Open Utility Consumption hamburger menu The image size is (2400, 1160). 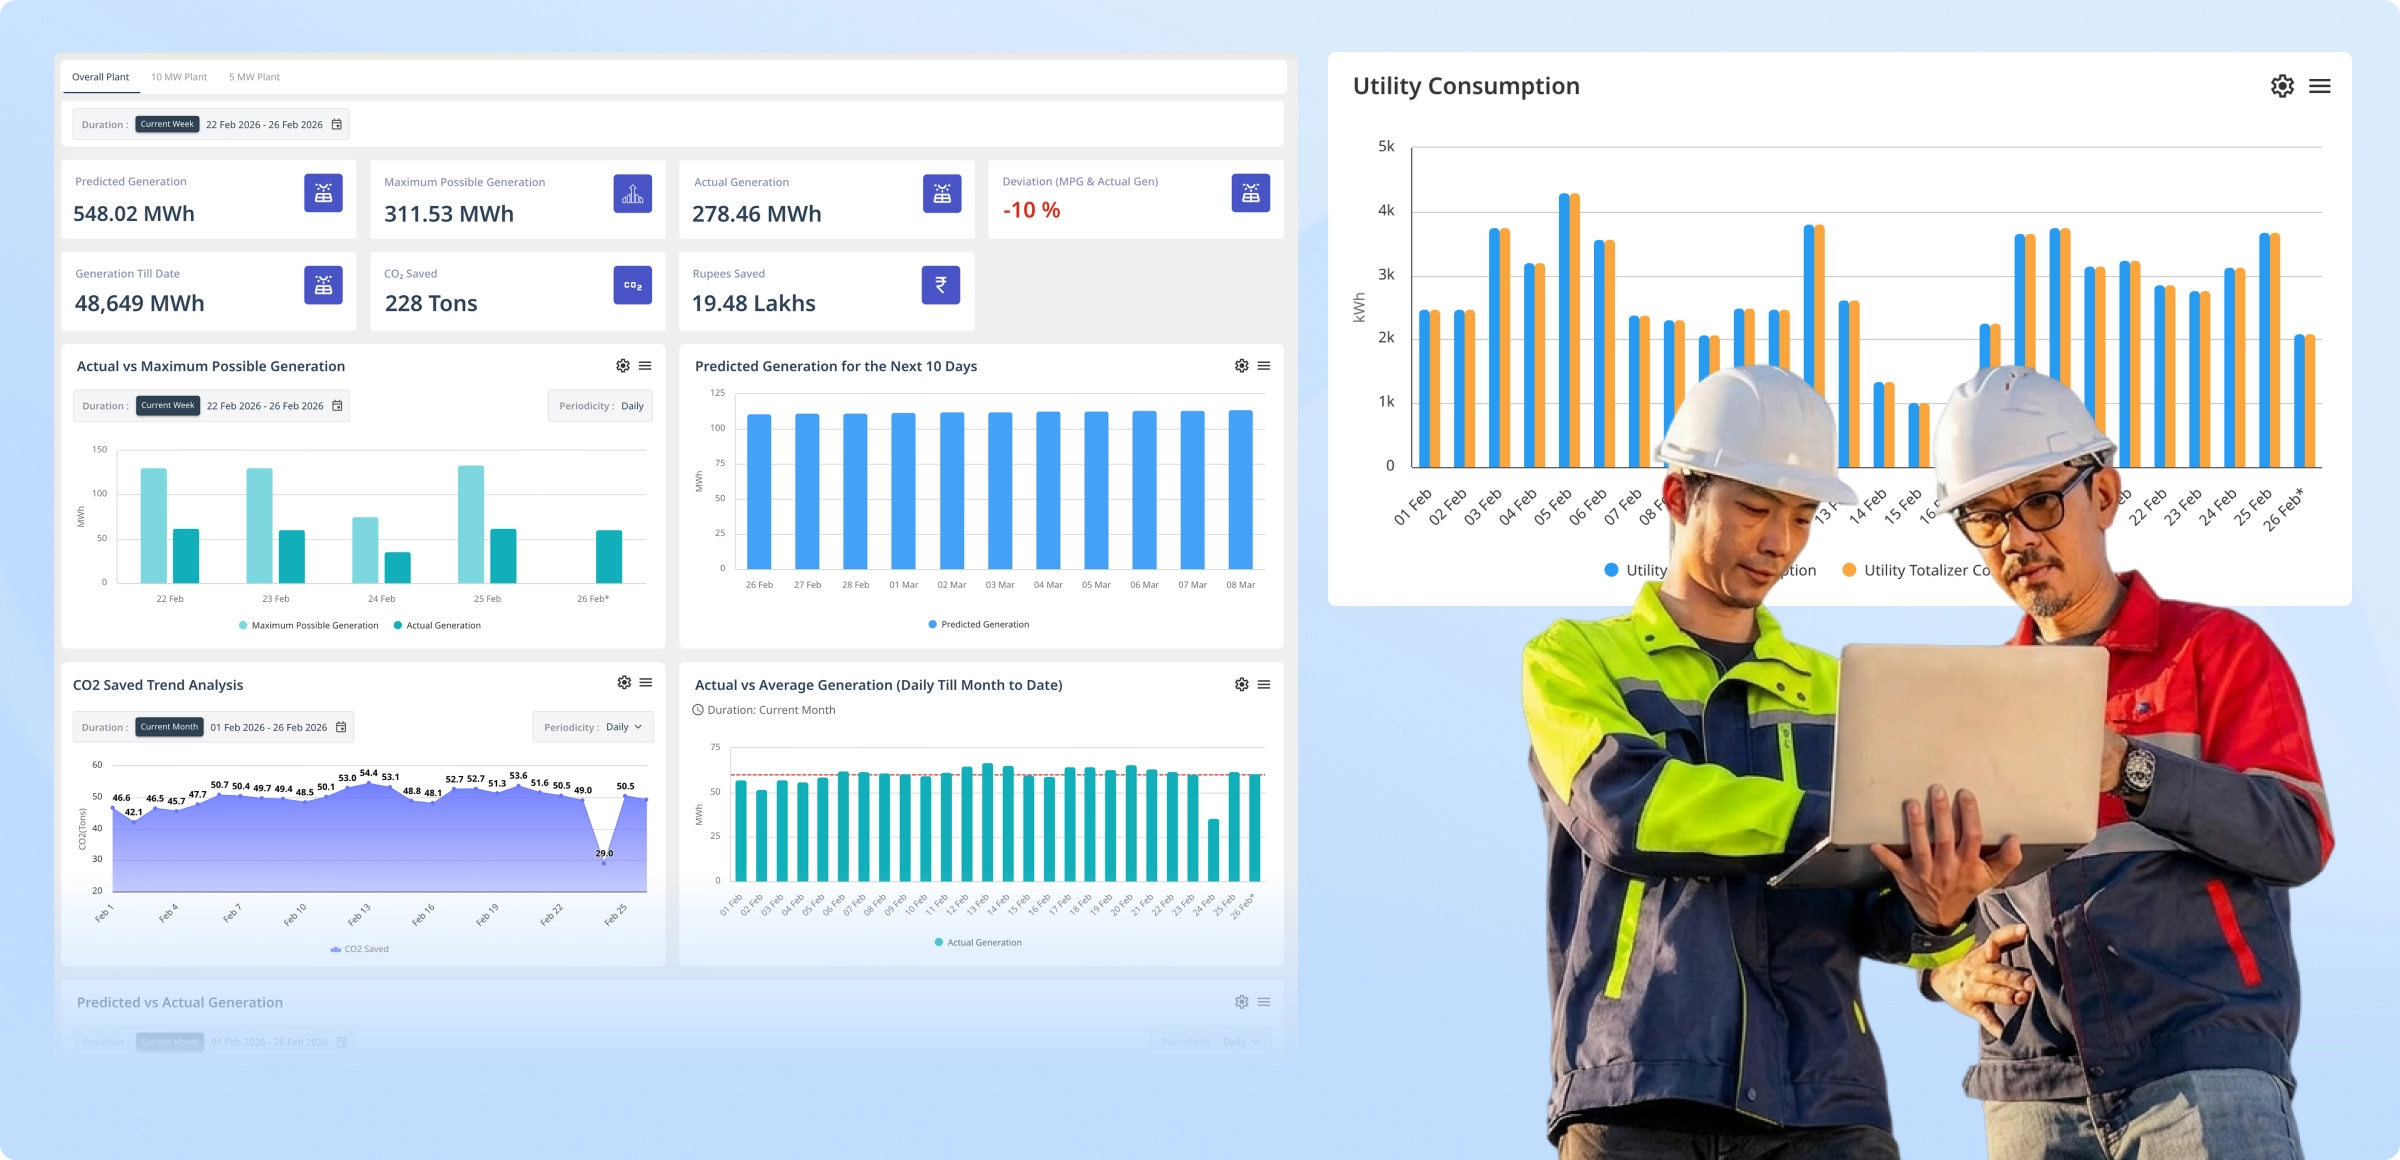pos(2319,86)
